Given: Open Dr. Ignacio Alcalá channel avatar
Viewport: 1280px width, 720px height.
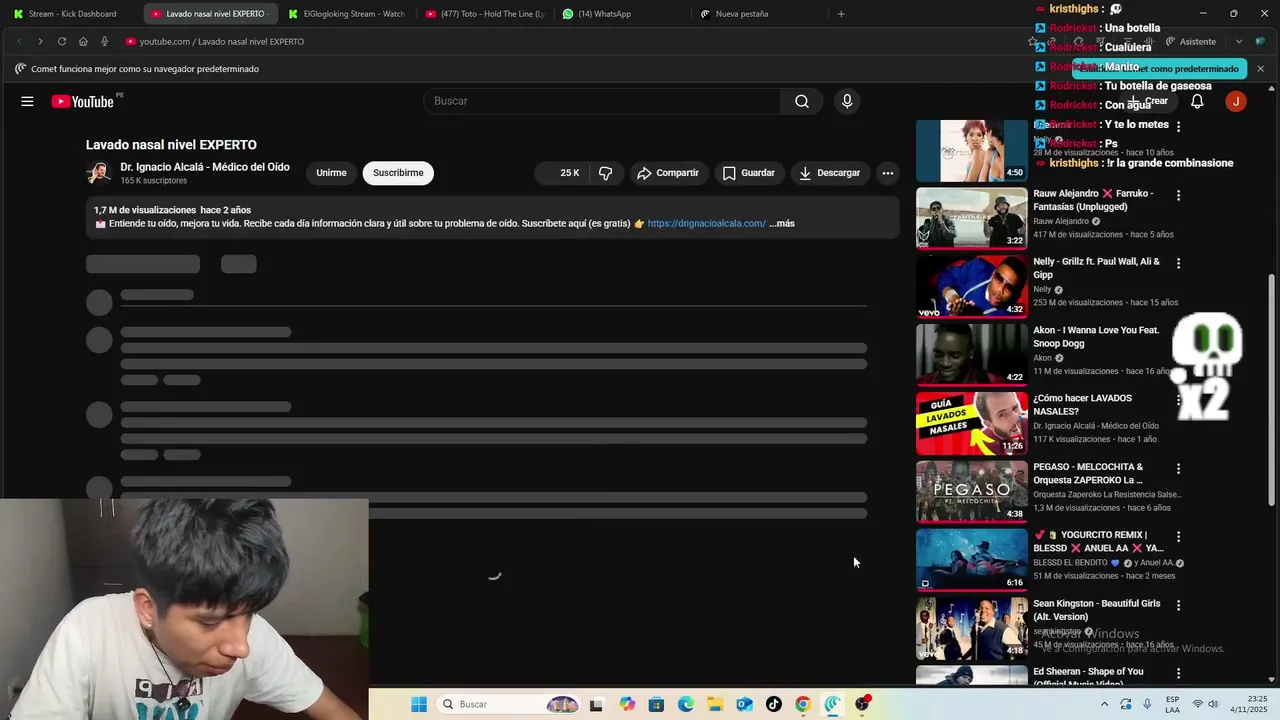Looking at the screenshot, I should [x=98, y=173].
